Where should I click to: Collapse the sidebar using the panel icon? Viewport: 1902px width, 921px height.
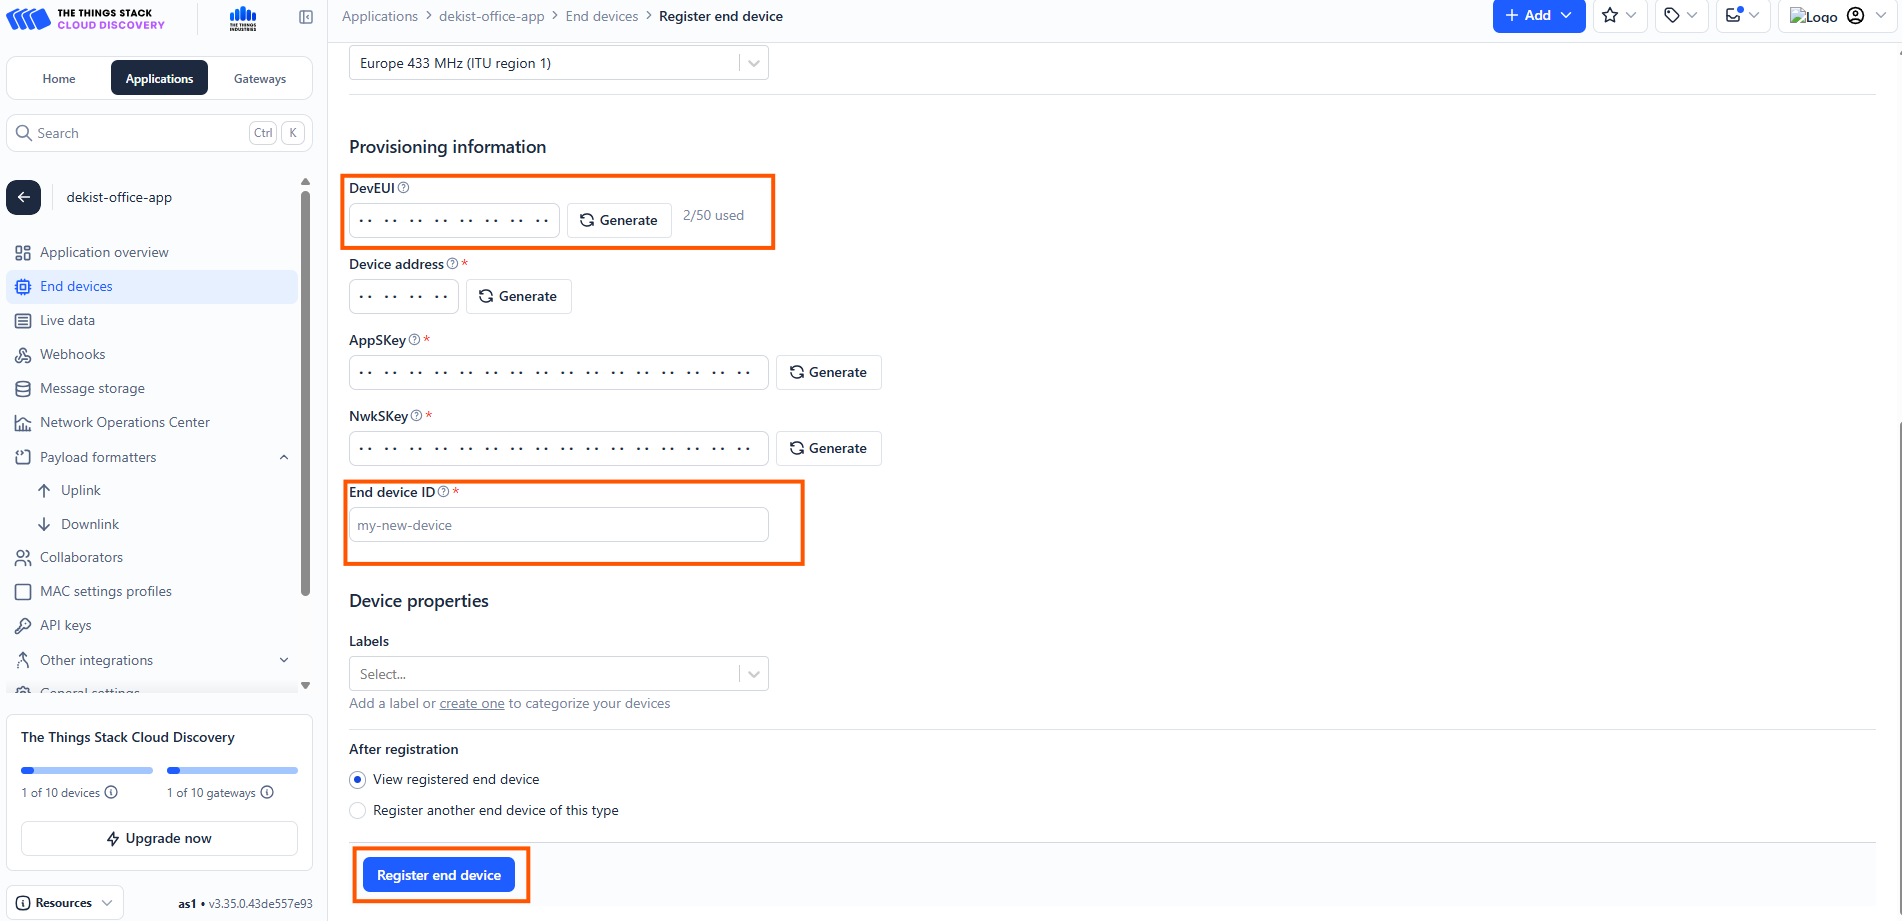click(306, 17)
